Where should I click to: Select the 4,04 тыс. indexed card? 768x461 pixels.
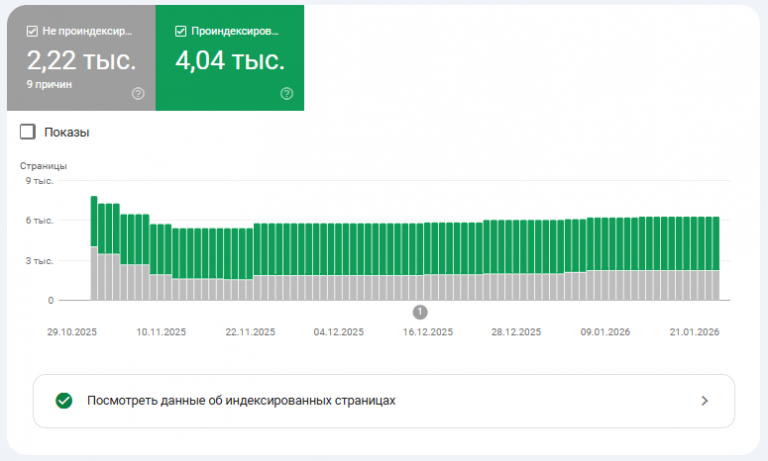coord(230,58)
